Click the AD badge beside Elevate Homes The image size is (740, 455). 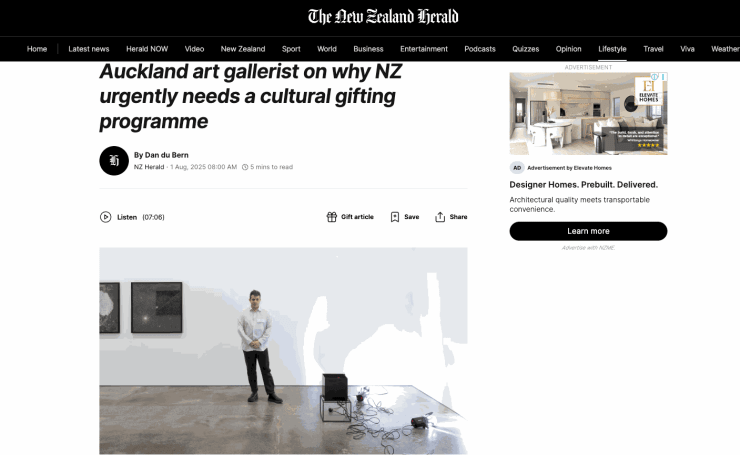click(517, 168)
